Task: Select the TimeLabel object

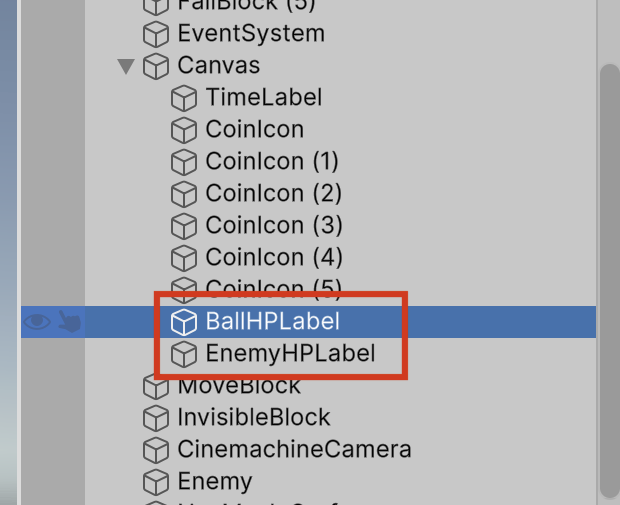Action: (264, 98)
